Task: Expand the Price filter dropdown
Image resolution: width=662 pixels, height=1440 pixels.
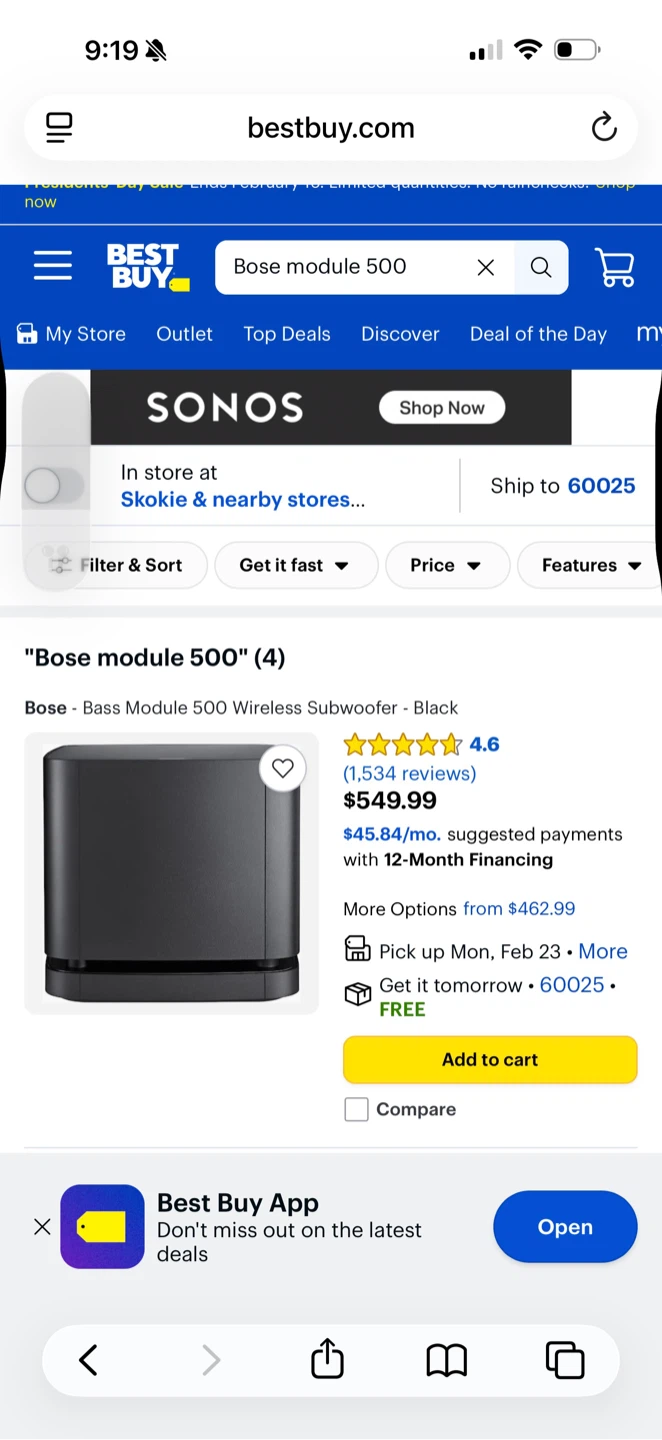Action: pos(446,565)
